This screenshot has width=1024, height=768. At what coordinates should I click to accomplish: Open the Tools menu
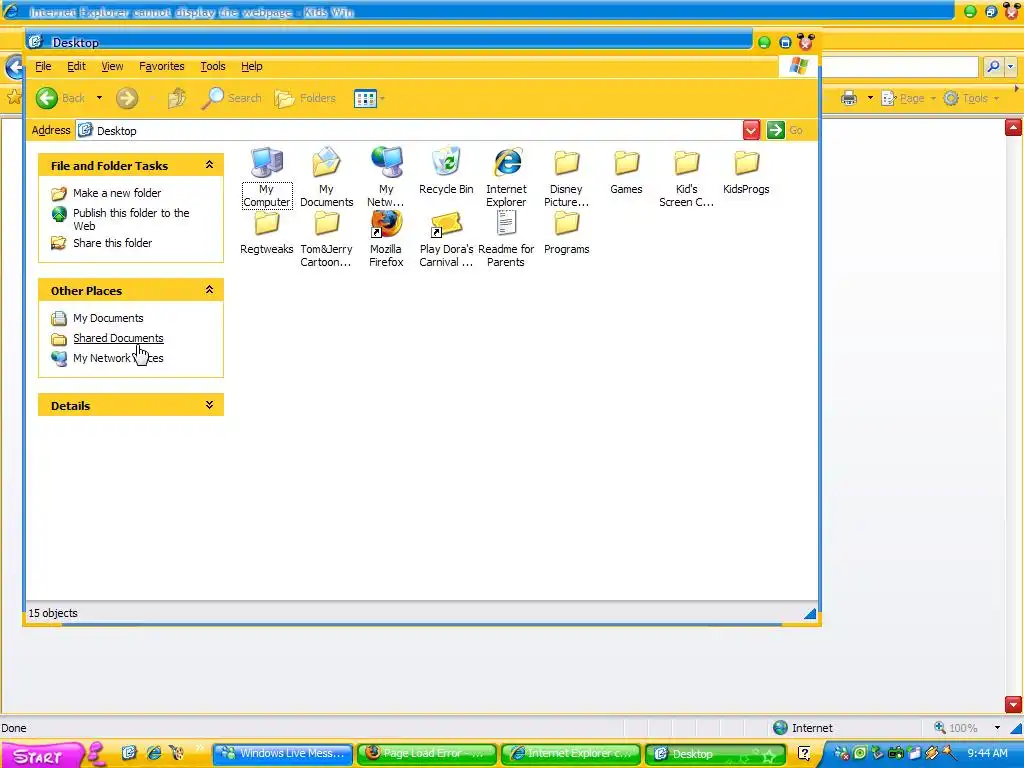point(213,66)
